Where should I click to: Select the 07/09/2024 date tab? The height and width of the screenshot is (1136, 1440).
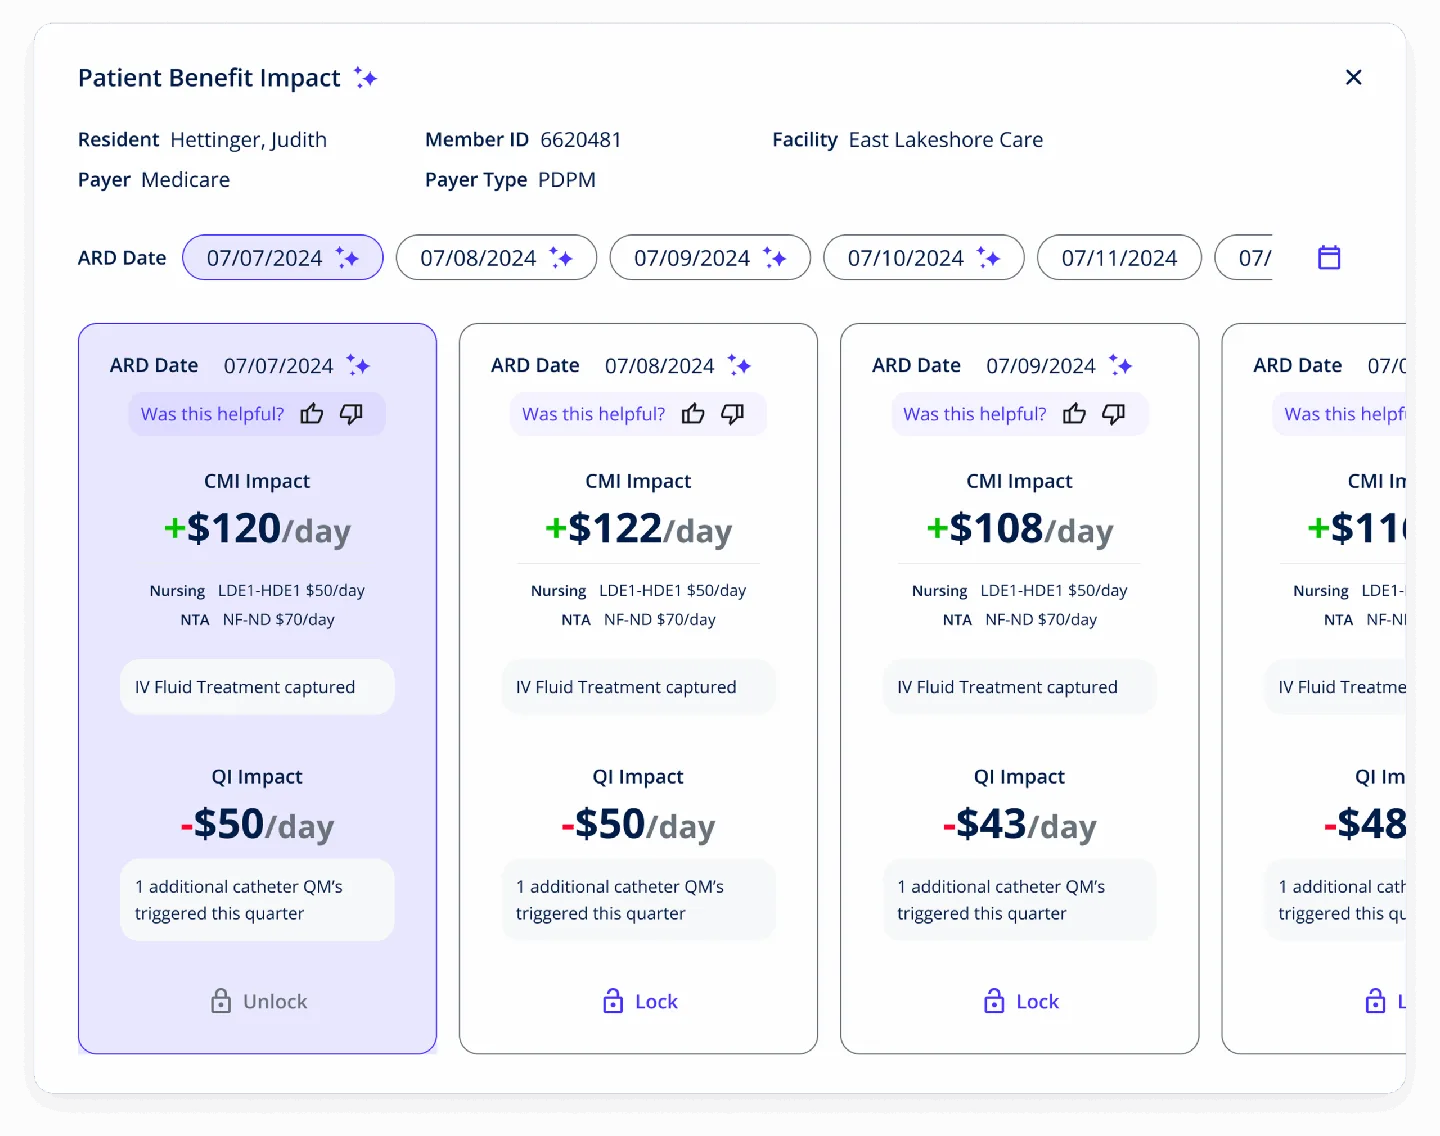click(x=710, y=257)
